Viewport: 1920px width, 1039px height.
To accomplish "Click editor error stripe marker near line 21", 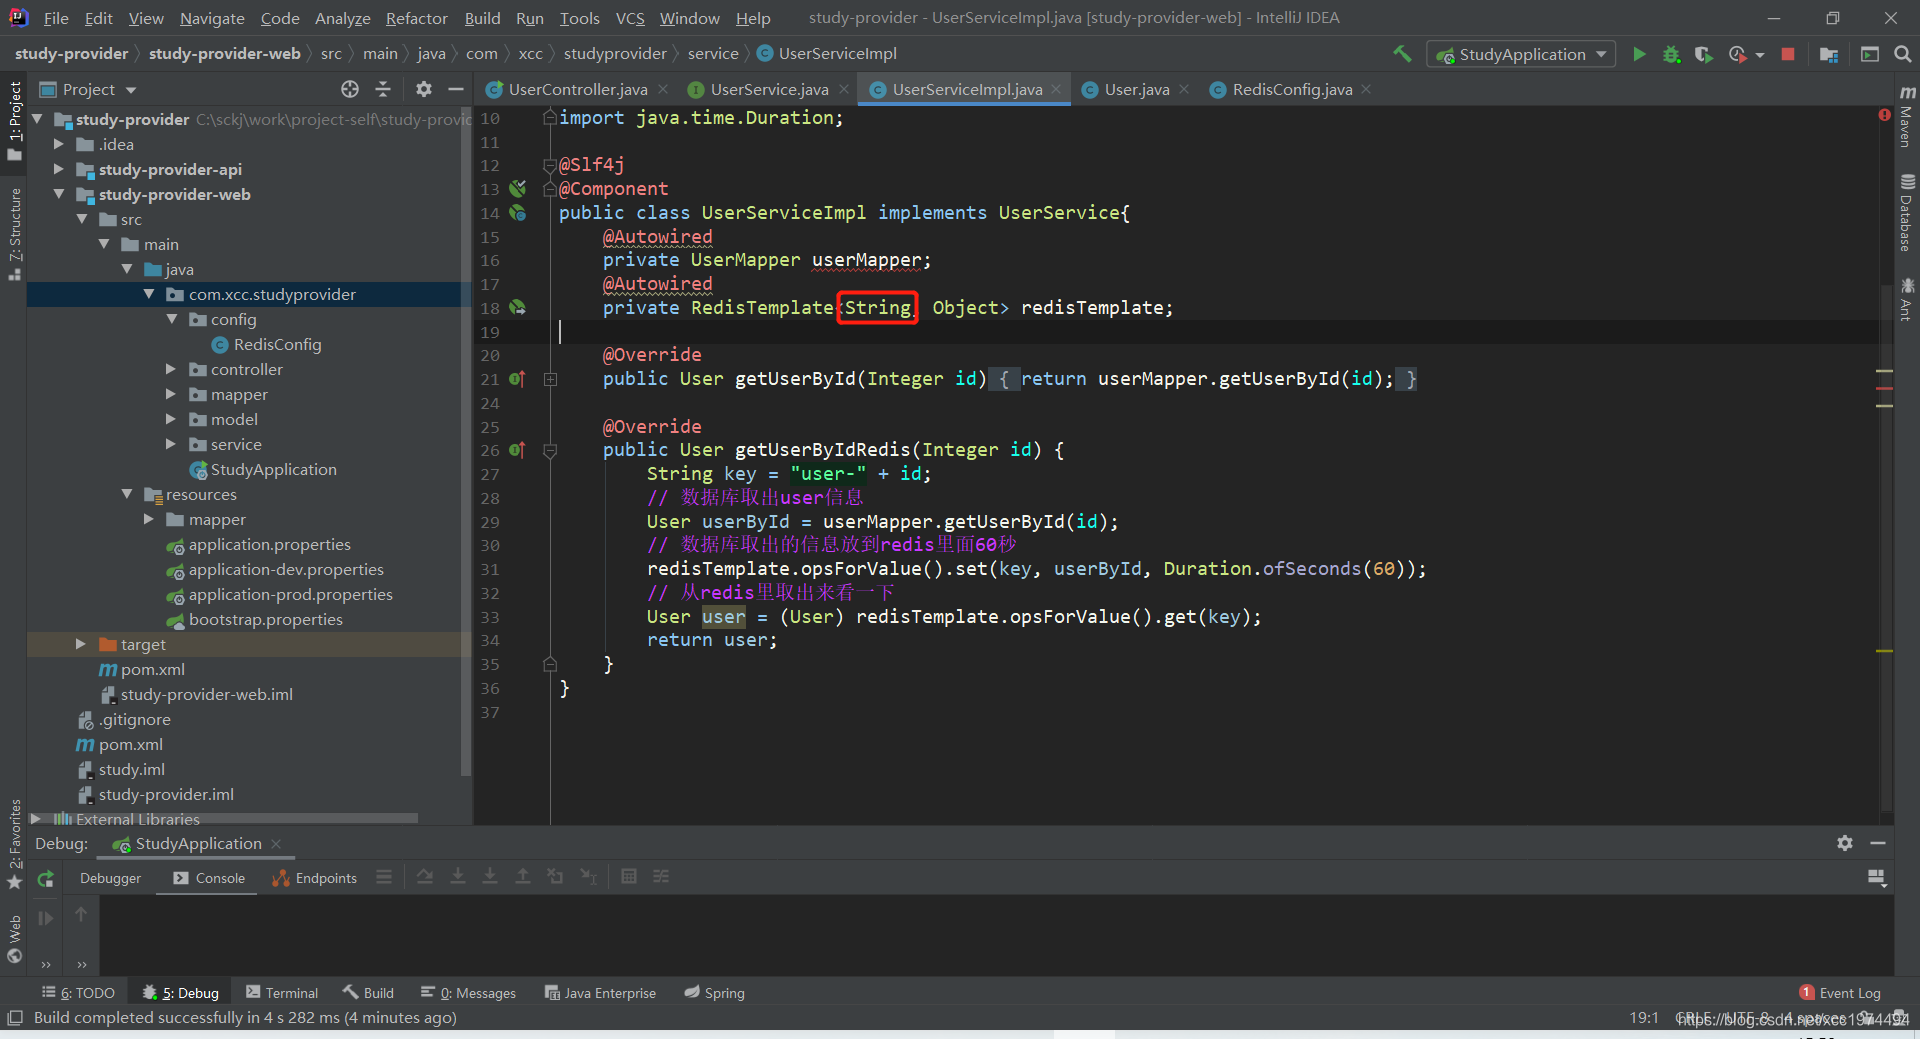I will [1885, 371].
